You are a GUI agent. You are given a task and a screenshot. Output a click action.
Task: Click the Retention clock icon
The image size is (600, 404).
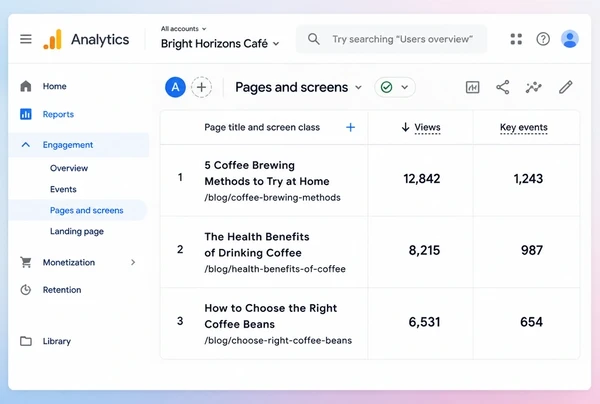tap(26, 290)
